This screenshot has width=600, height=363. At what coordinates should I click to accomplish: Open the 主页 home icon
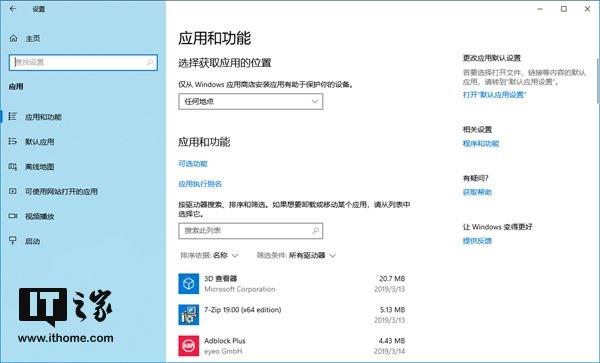coord(13,38)
